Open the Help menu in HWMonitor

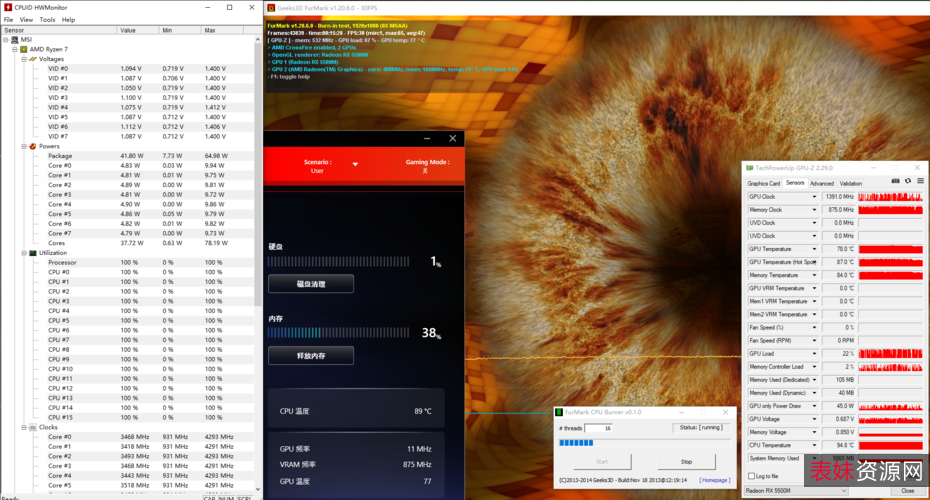[68, 20]
